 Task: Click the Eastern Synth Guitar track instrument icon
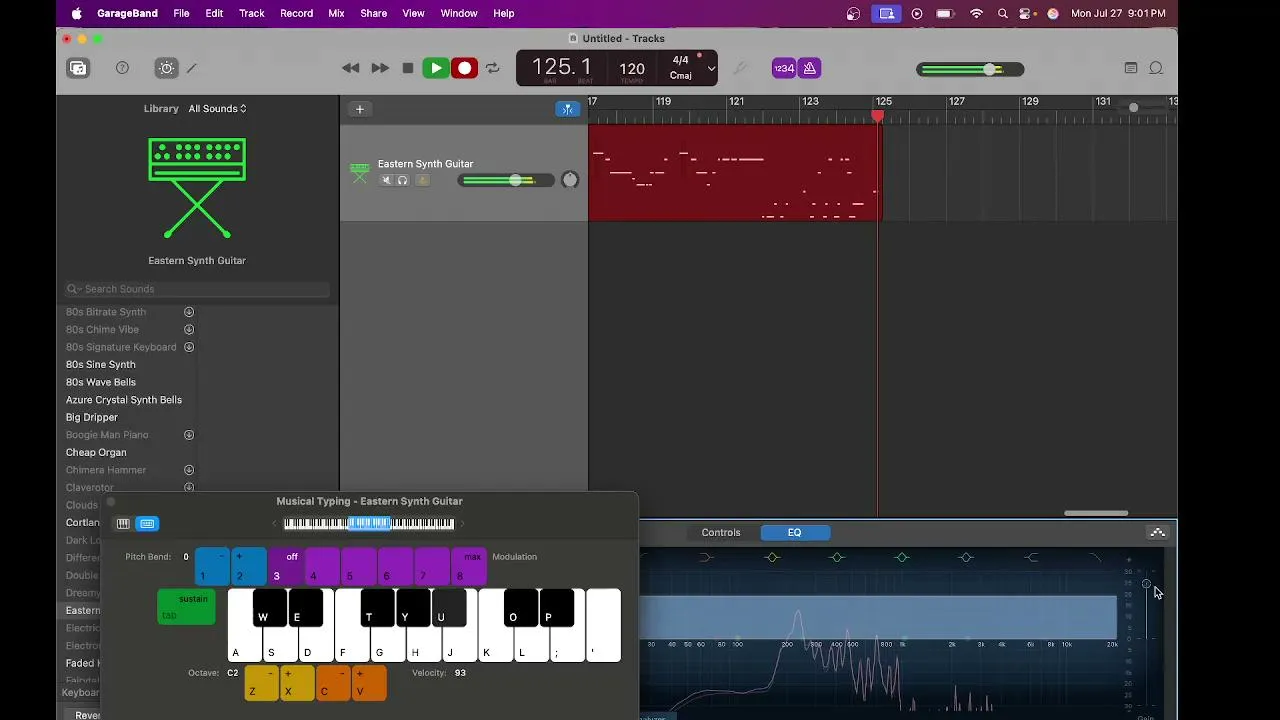click(359, 172)
